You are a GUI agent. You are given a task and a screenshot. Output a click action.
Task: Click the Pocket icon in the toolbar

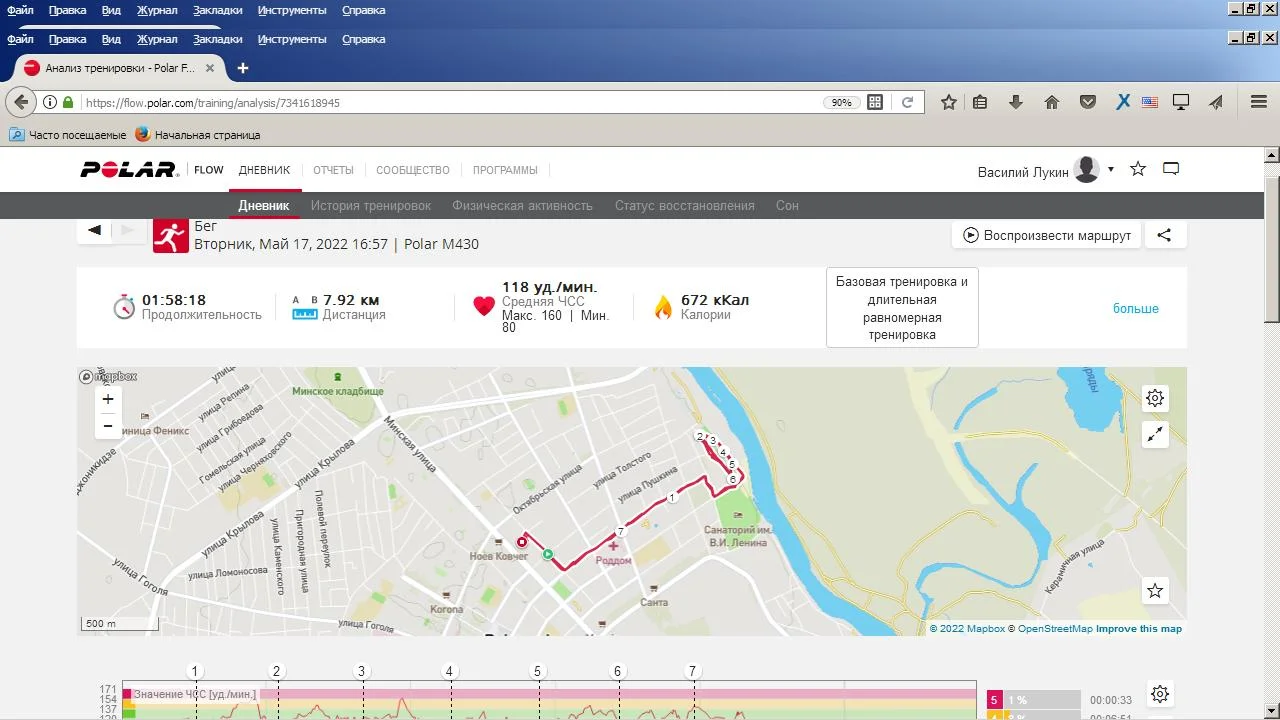(1088, 102)
